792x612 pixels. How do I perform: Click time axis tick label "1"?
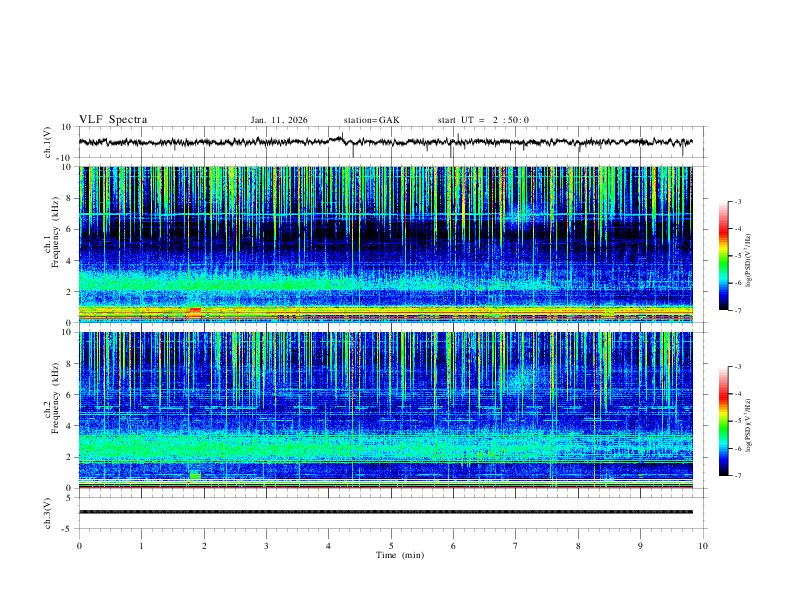[141, 546]
